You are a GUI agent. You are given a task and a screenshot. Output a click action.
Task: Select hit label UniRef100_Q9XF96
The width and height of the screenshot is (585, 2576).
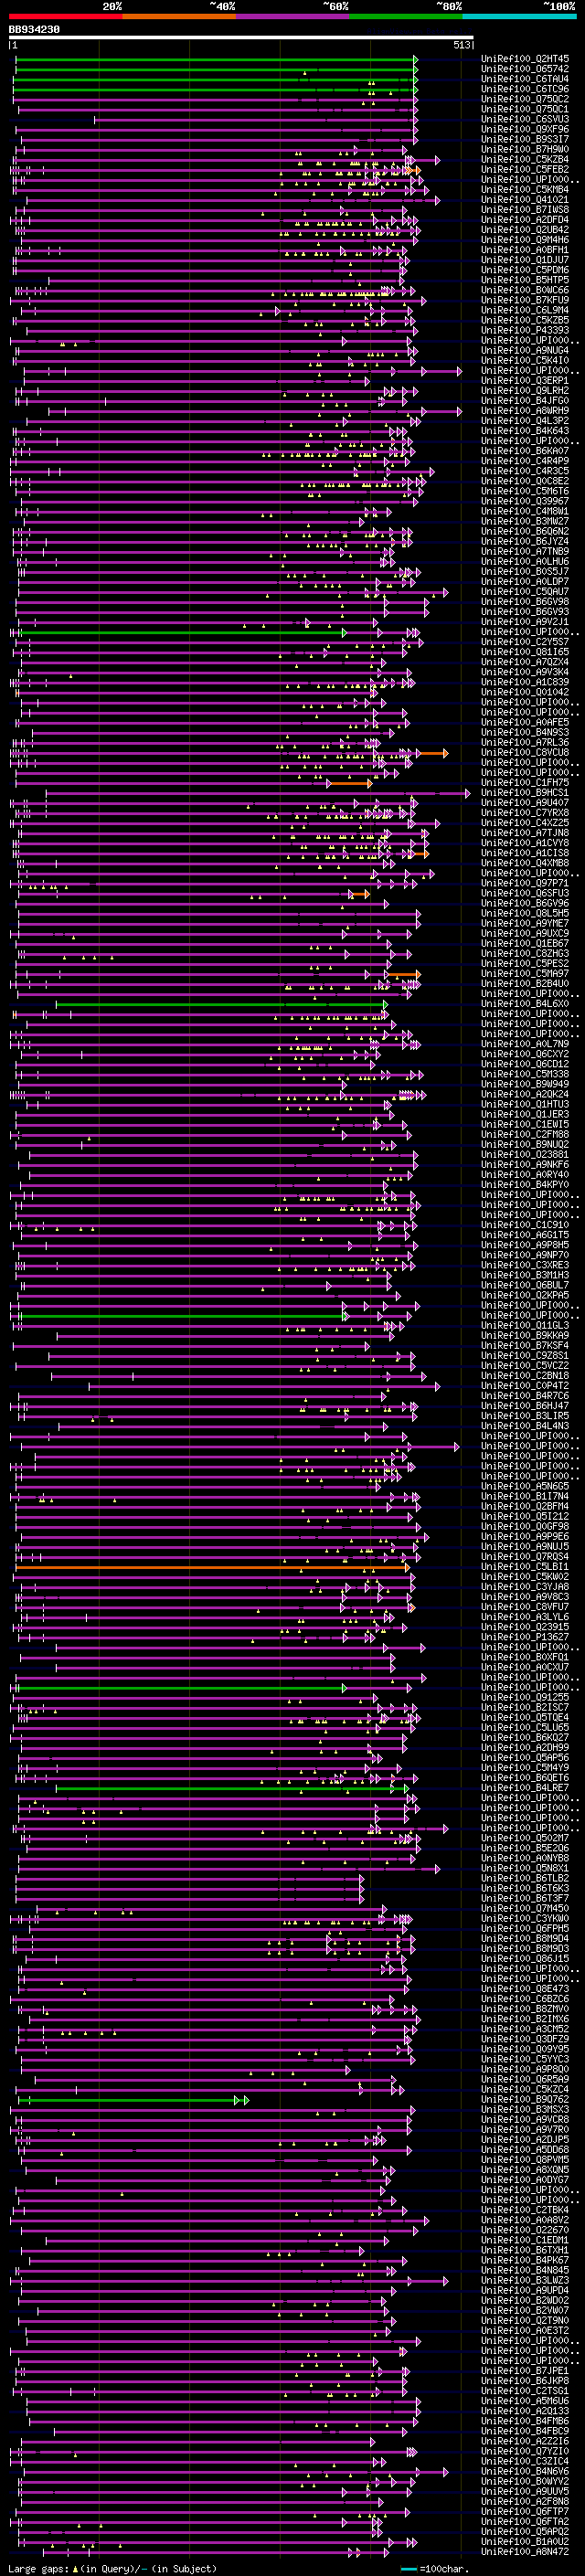(525, 129)
